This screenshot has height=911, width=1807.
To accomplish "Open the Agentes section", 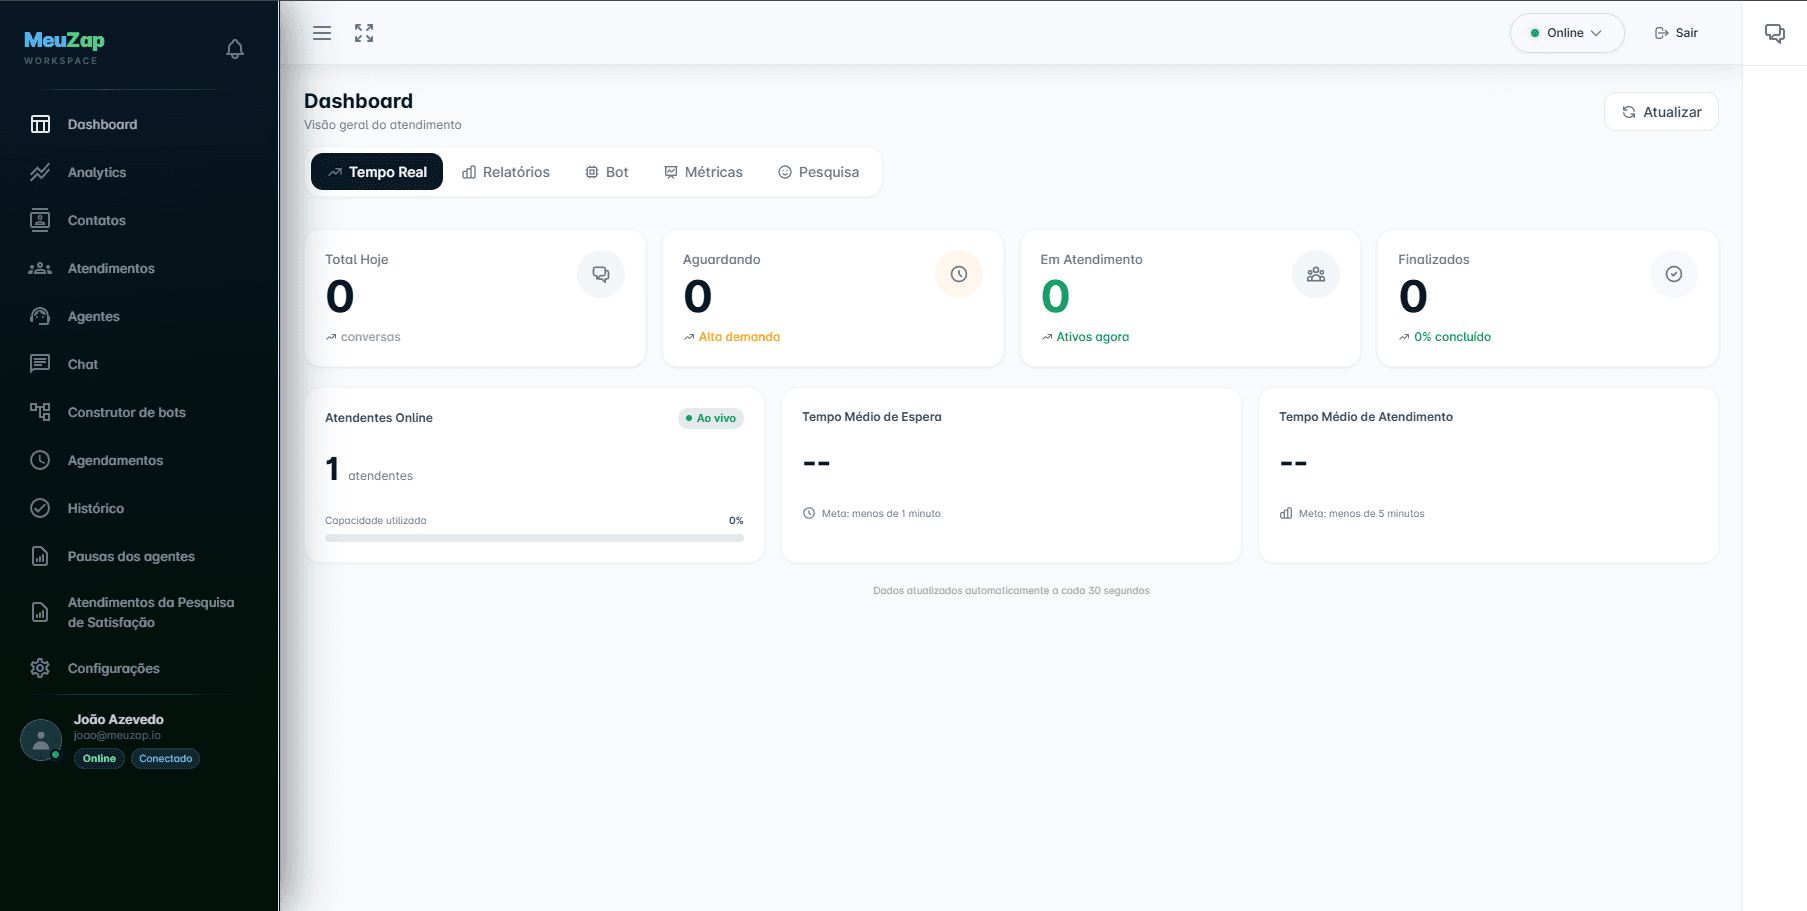I will pos(92,316).
